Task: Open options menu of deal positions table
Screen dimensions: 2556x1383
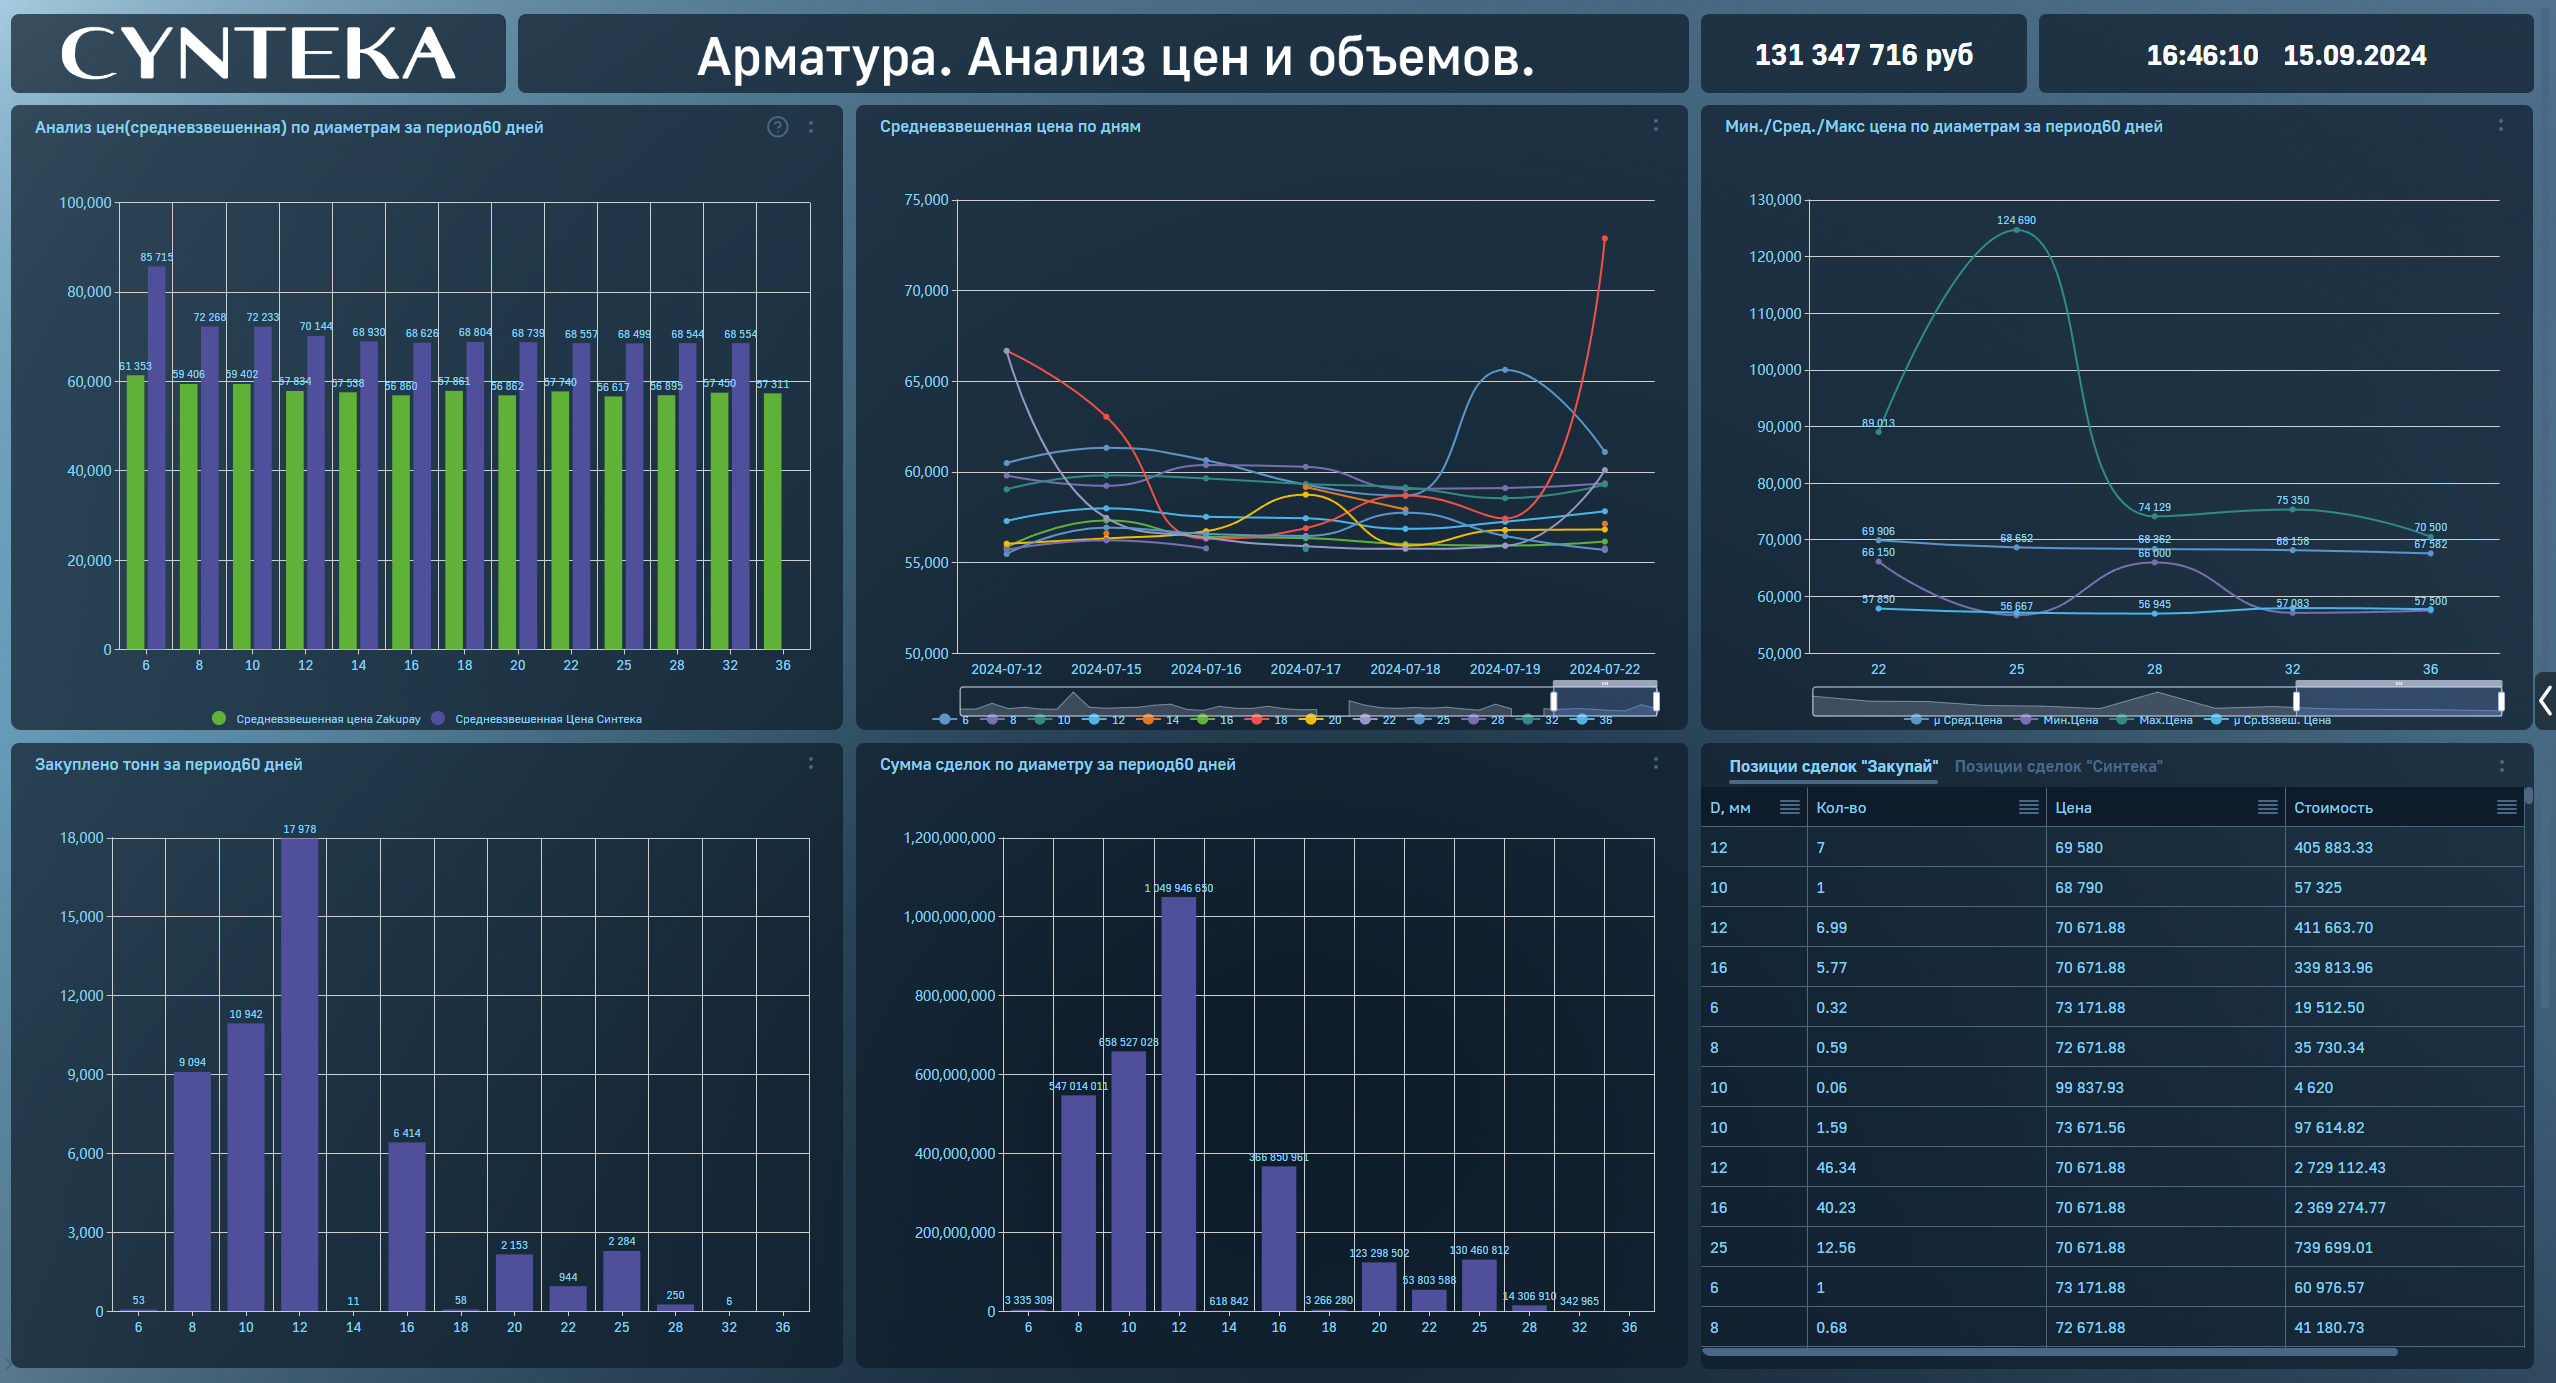Action: click(2502, 766)
